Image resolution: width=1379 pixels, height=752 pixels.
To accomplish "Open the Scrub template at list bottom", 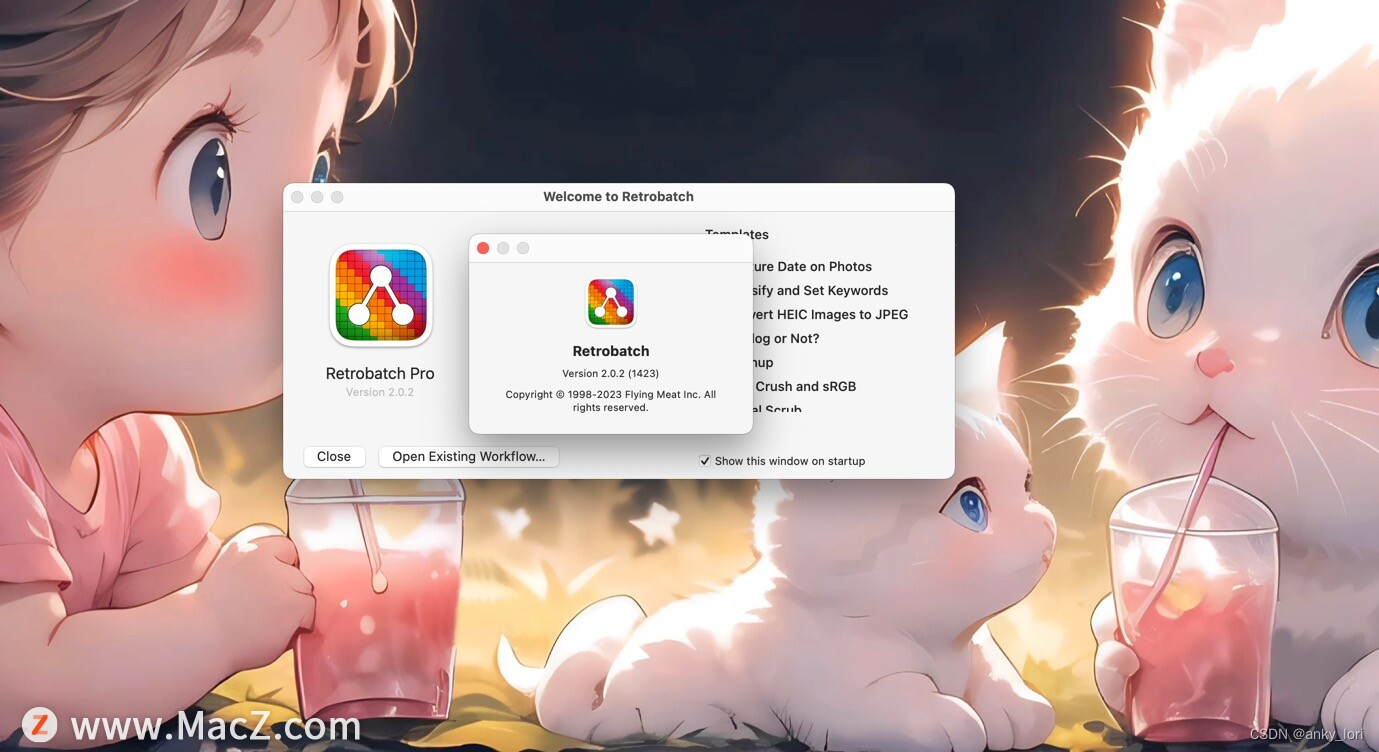I will tap(775, 410).
